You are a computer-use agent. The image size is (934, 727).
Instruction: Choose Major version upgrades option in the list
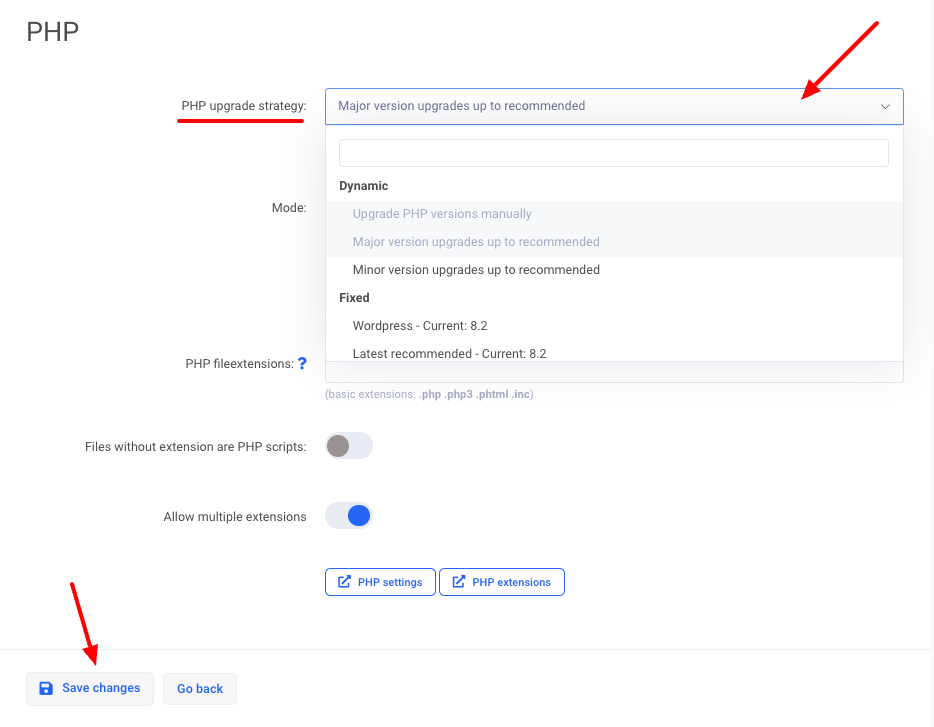click(476, 242)
